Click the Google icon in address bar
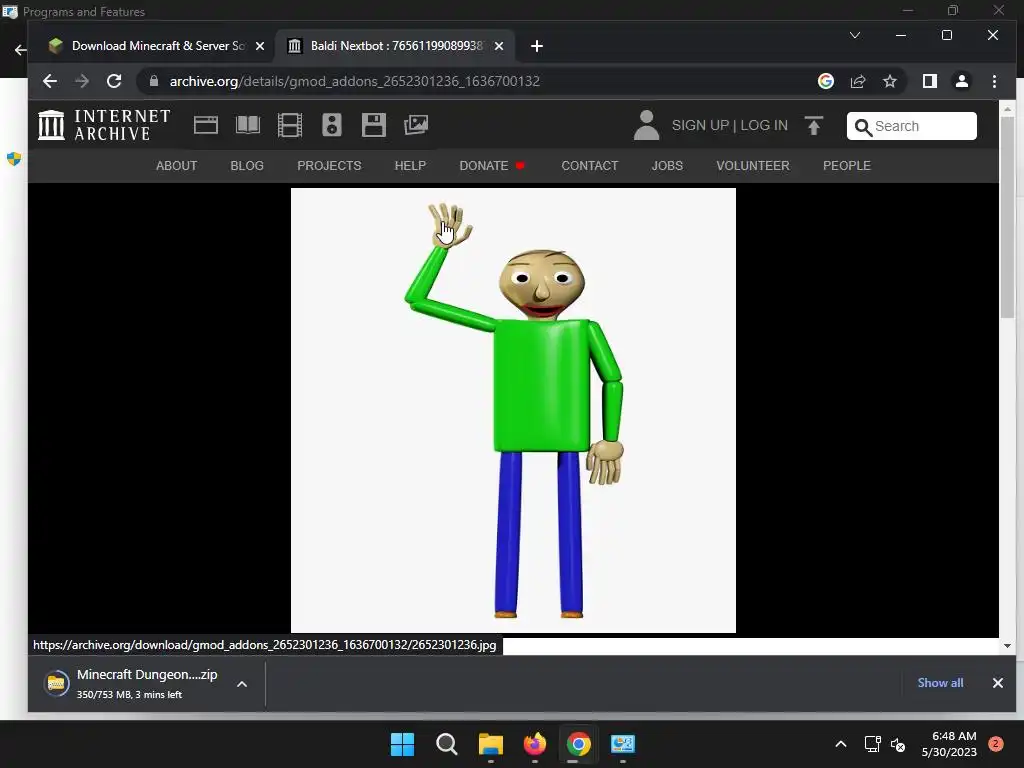The image size is (1024, 768). pyautogui.click(x=825, y=81)
